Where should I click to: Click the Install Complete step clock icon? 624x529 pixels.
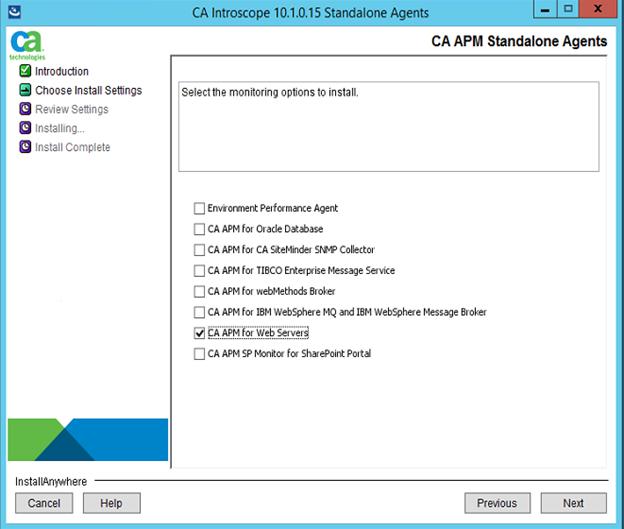click(x=25, y=146)
